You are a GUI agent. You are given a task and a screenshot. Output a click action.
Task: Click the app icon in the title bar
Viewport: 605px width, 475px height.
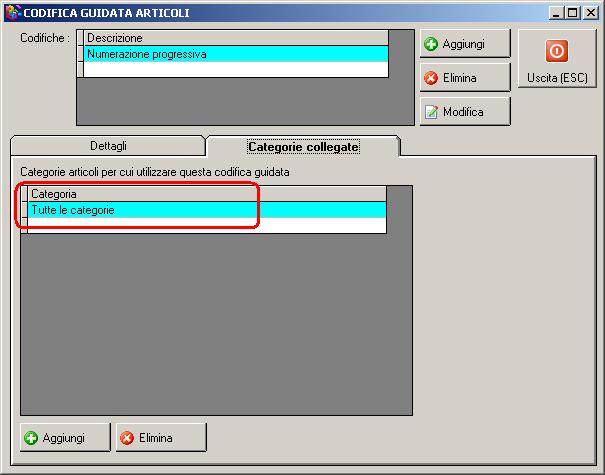13,12
